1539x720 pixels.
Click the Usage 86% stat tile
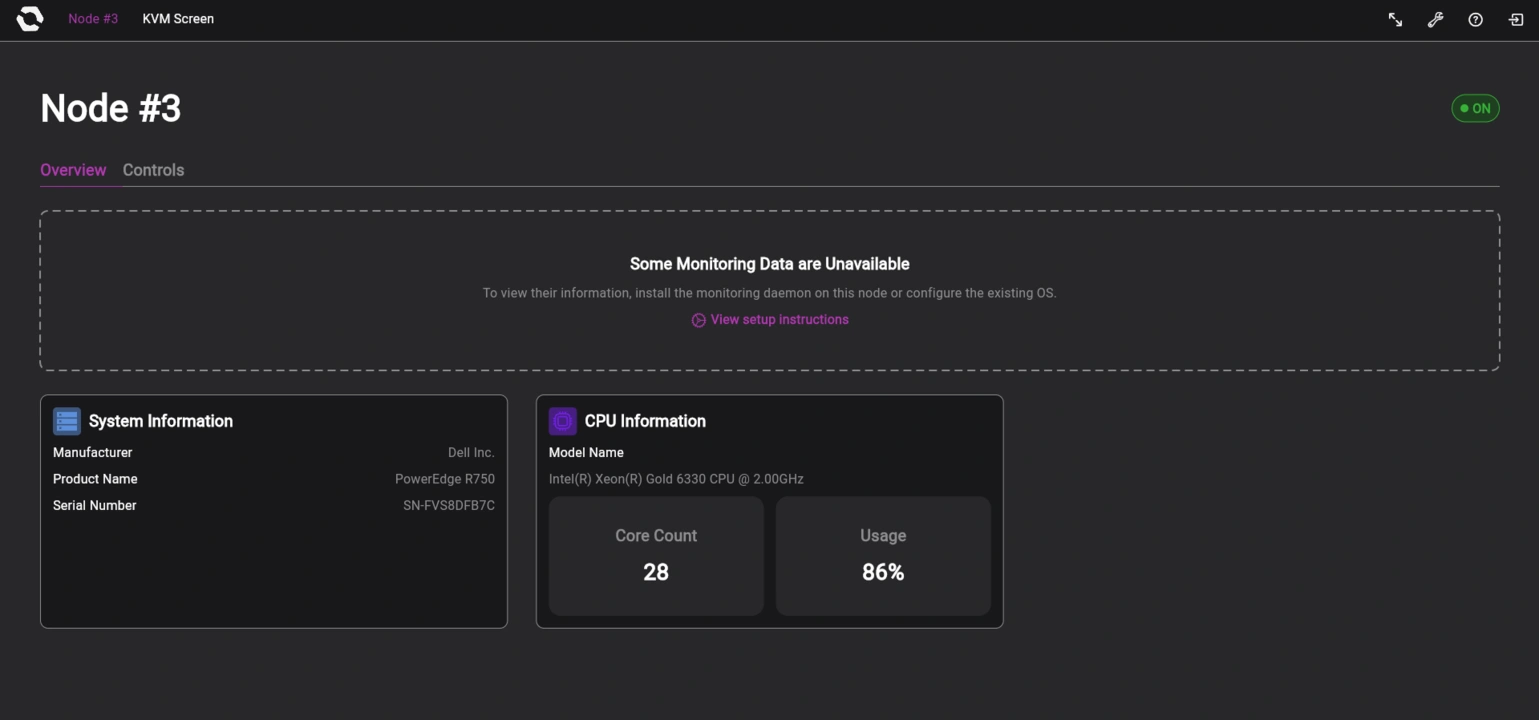point(883,555)
